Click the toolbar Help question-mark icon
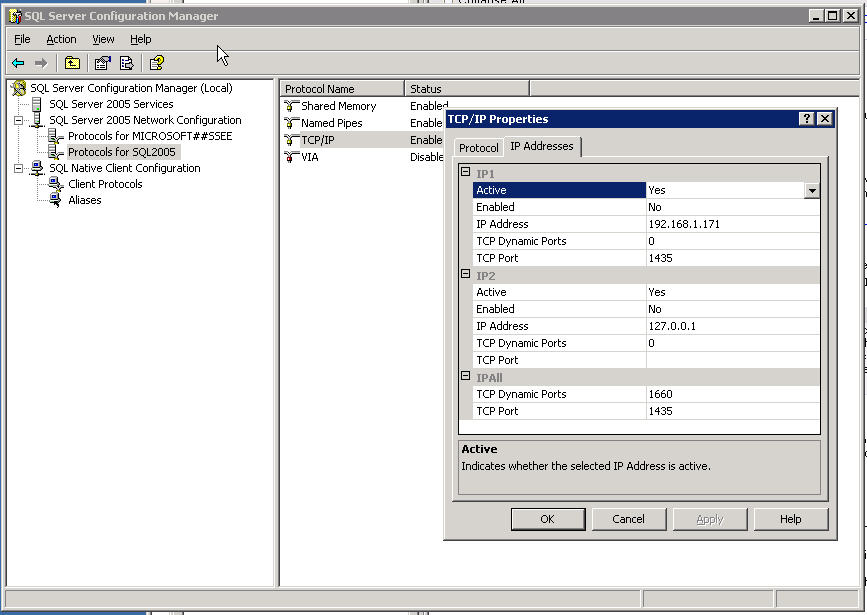The height and width of the screenshot is (615, 867). pyautogui.click(x=157, y=63)
